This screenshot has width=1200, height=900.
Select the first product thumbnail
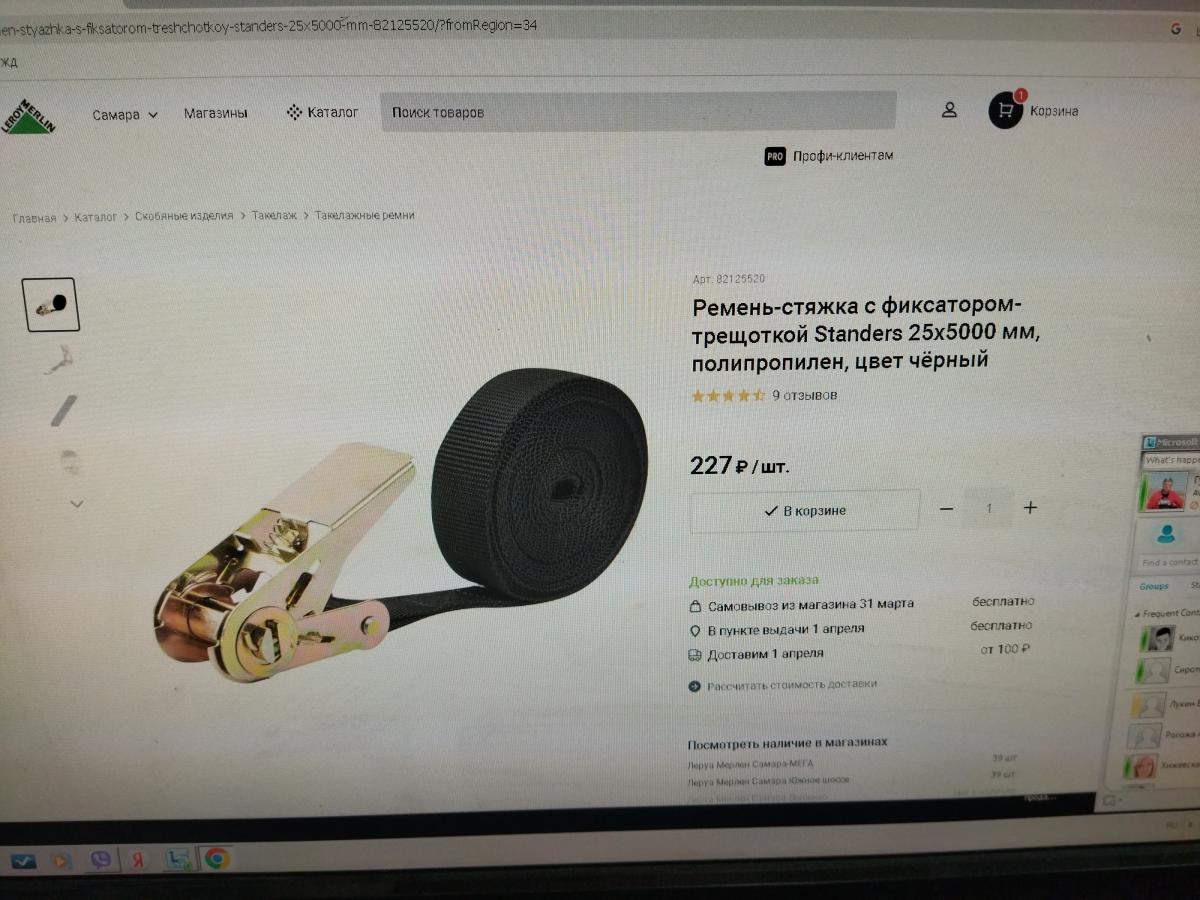point(50,305)
